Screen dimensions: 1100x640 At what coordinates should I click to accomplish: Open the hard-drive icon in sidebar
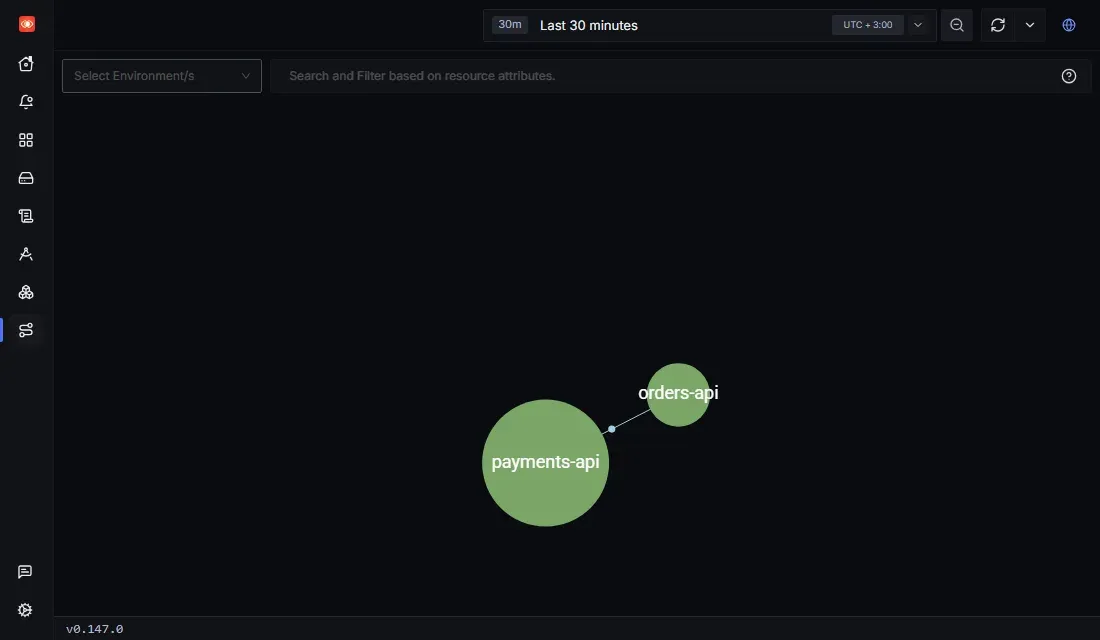click(x=26, y=178)
